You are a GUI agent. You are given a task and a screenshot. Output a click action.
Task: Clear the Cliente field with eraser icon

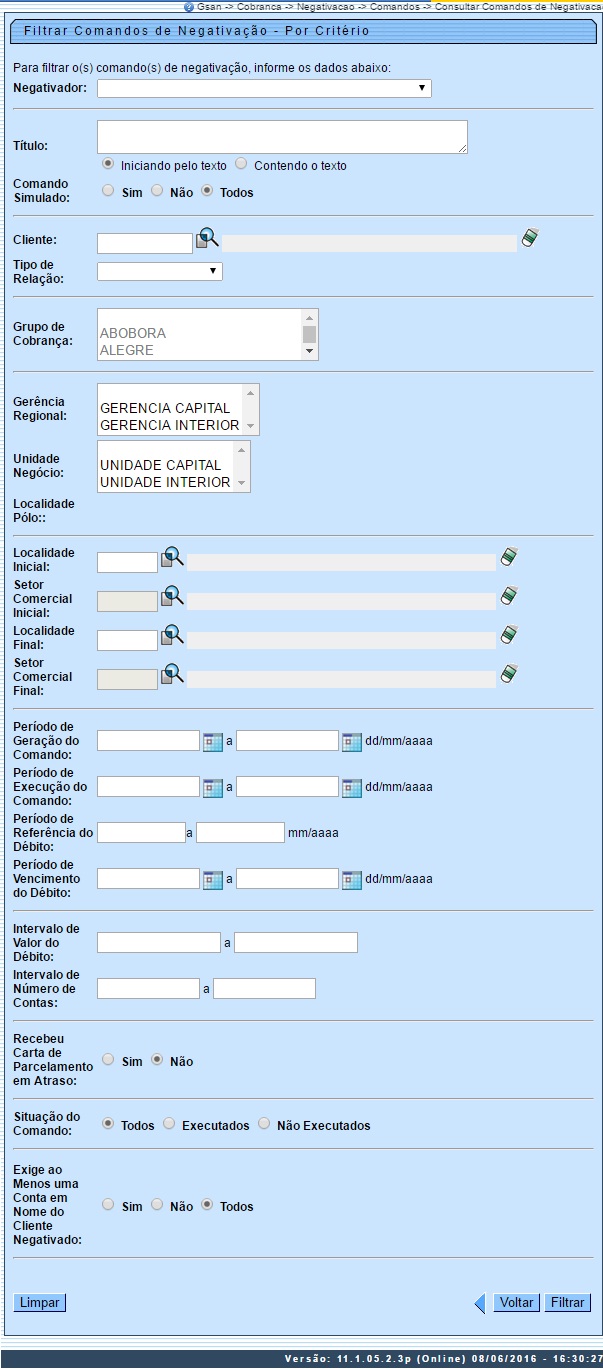530,238
